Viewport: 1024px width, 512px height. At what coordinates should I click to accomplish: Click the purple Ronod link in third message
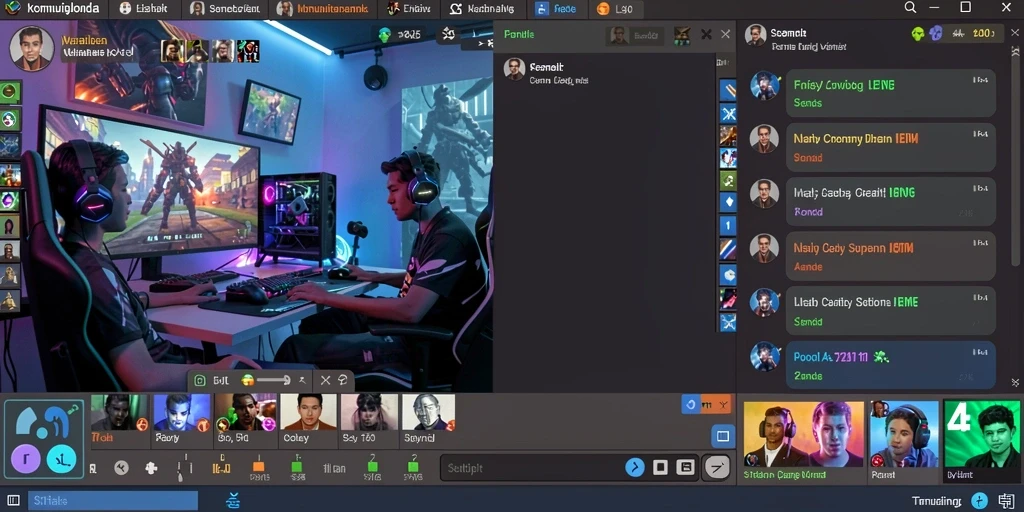(x=808, y=212)
